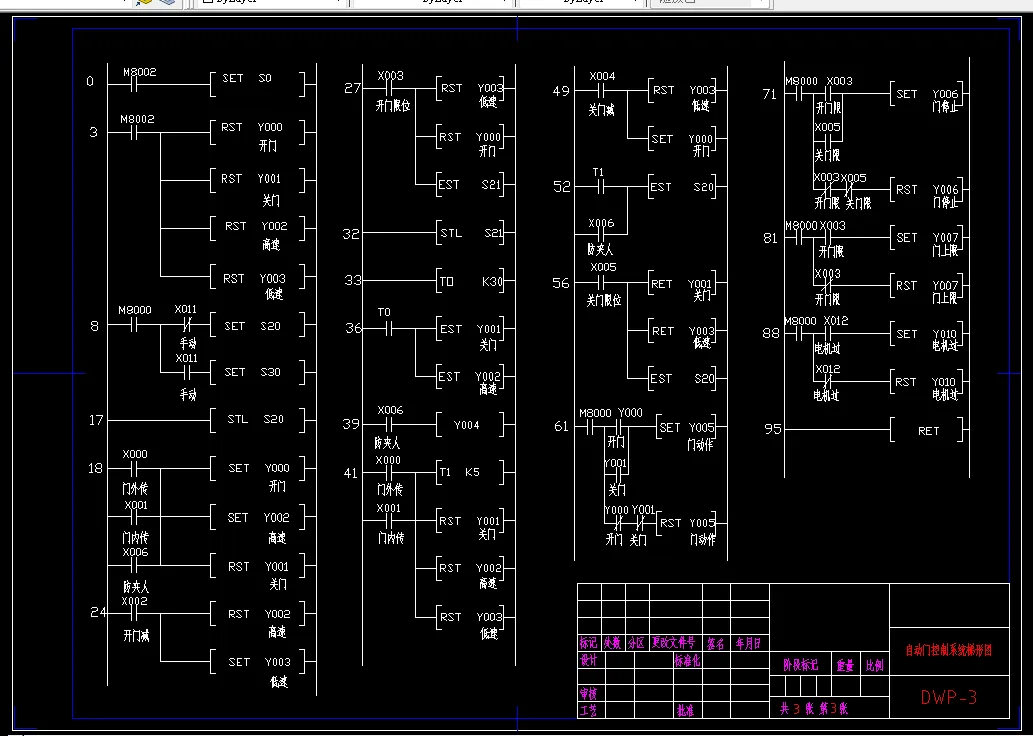Viewport: 1033px width, 736px height.
Task: Select the EST Y002 instruction
Action: point(470,377)
